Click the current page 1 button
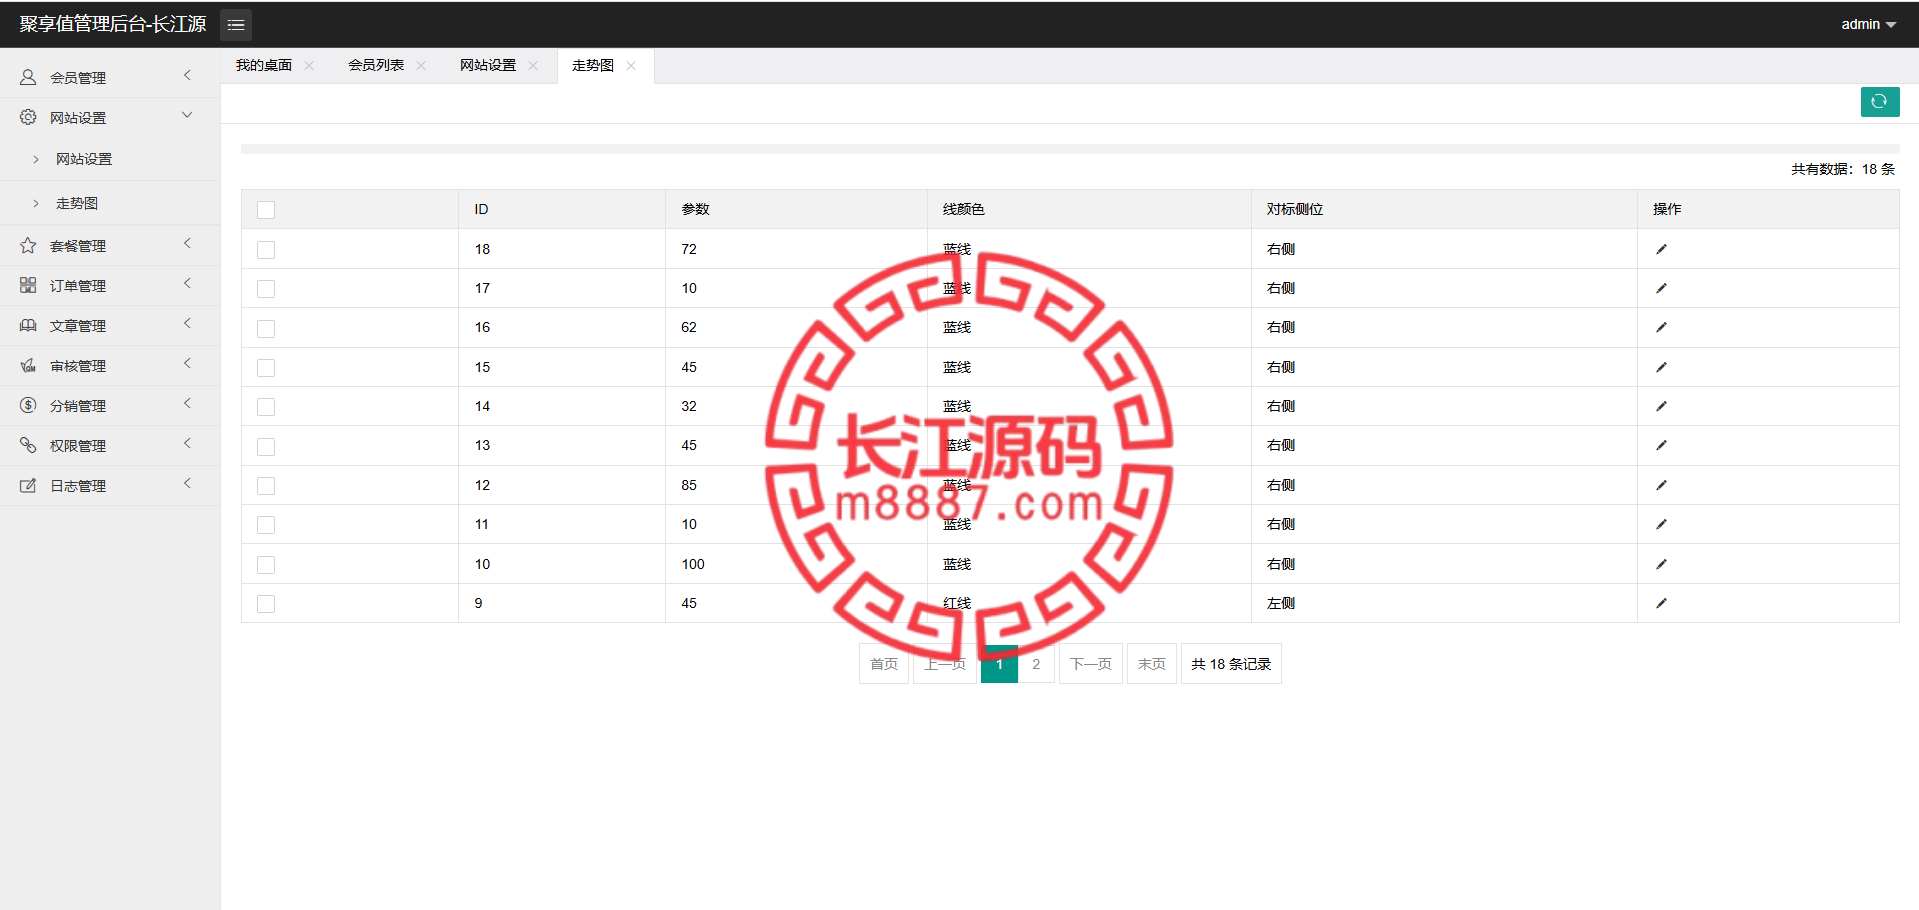Image resolution: width=1919 pixels, height=910 pixels. click(x=999, y=664)
